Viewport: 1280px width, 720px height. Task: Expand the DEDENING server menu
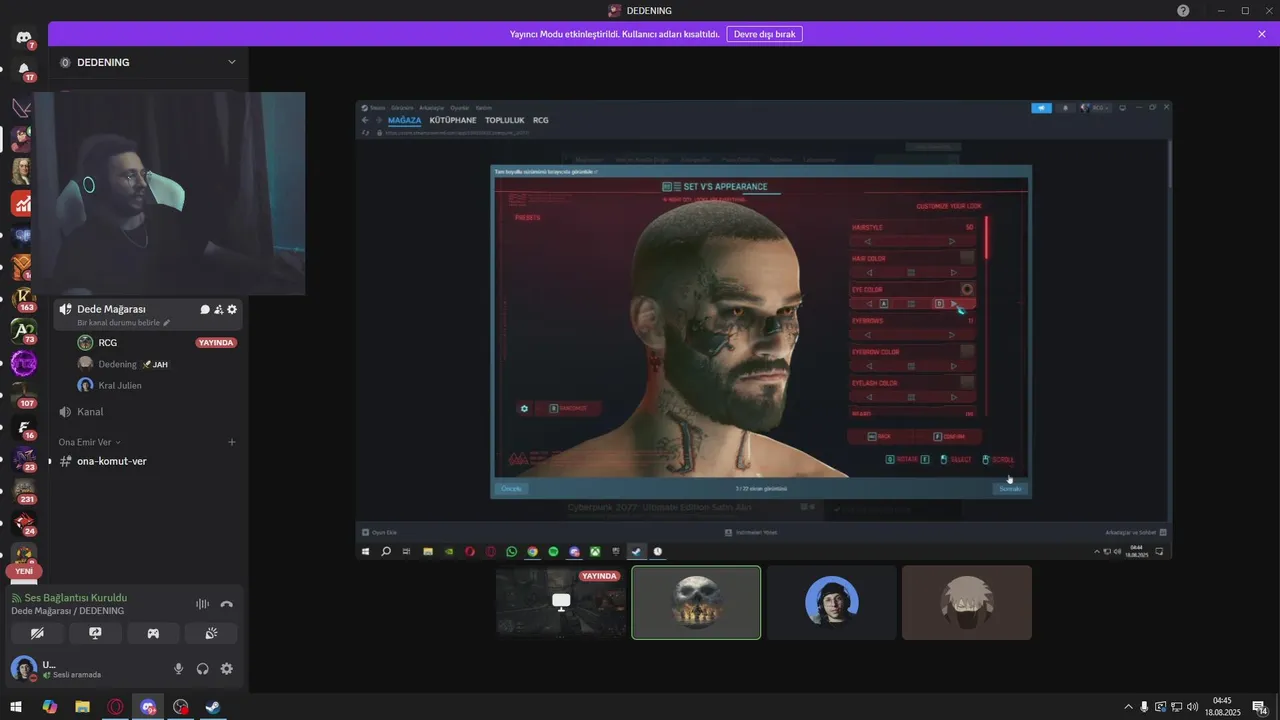click(x=232, y=62)
